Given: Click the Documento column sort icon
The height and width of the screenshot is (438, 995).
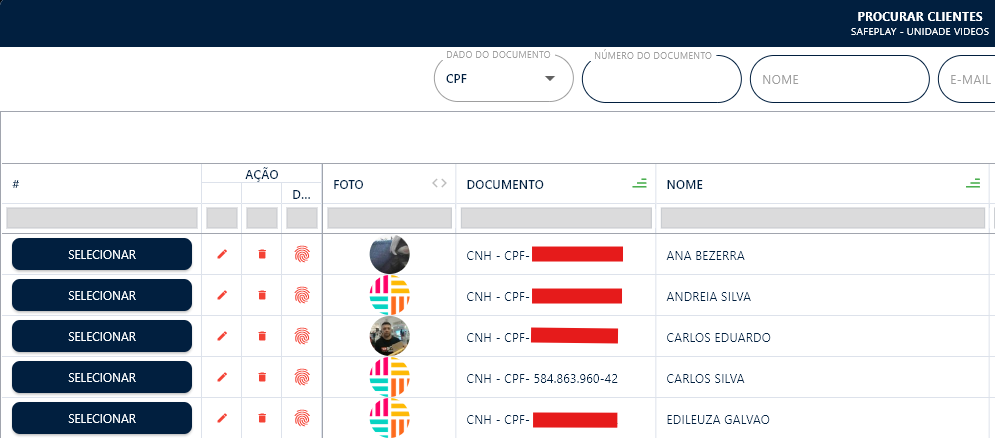Looking at the screenshot, I should pyautogui.click(x=639, y=183).
